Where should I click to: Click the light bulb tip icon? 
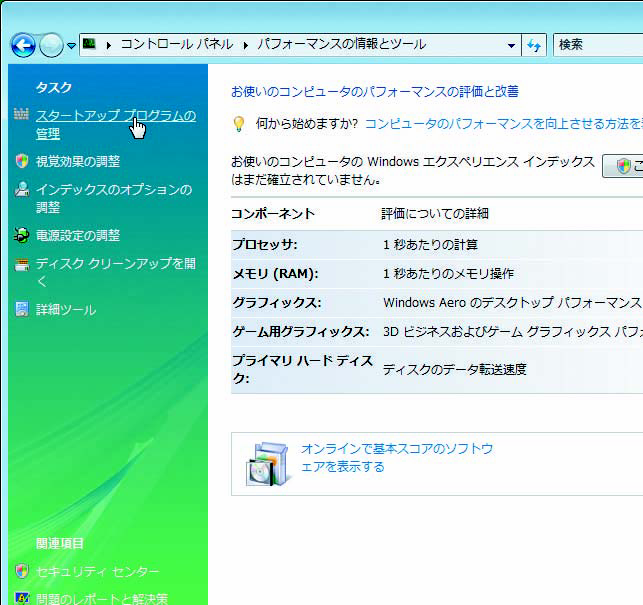(239, 123)
